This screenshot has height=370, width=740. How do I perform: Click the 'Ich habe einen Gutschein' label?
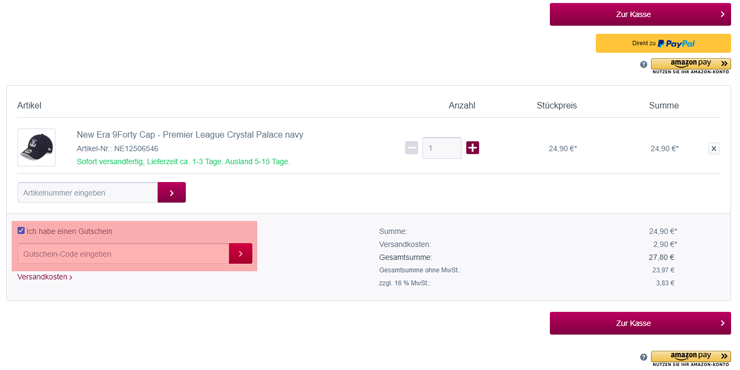tap(69, 231)
